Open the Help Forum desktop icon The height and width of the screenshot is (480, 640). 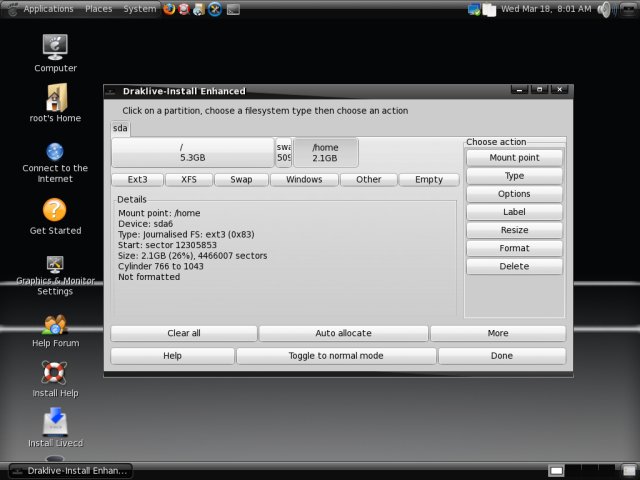pos(55,324)
